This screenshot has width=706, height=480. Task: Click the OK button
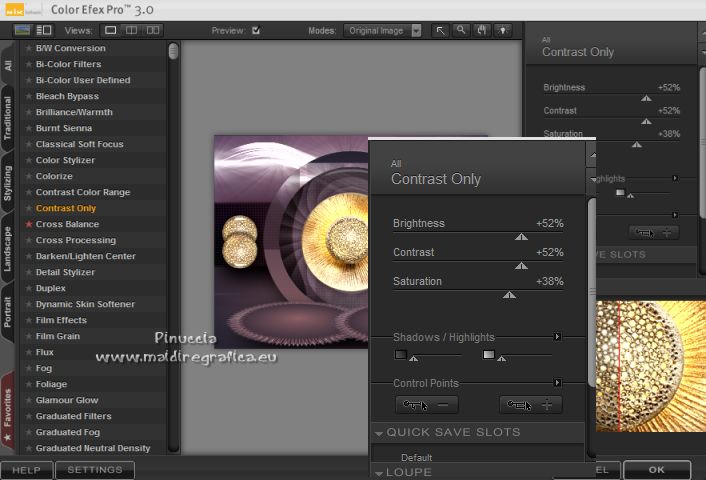pos(656,470)
